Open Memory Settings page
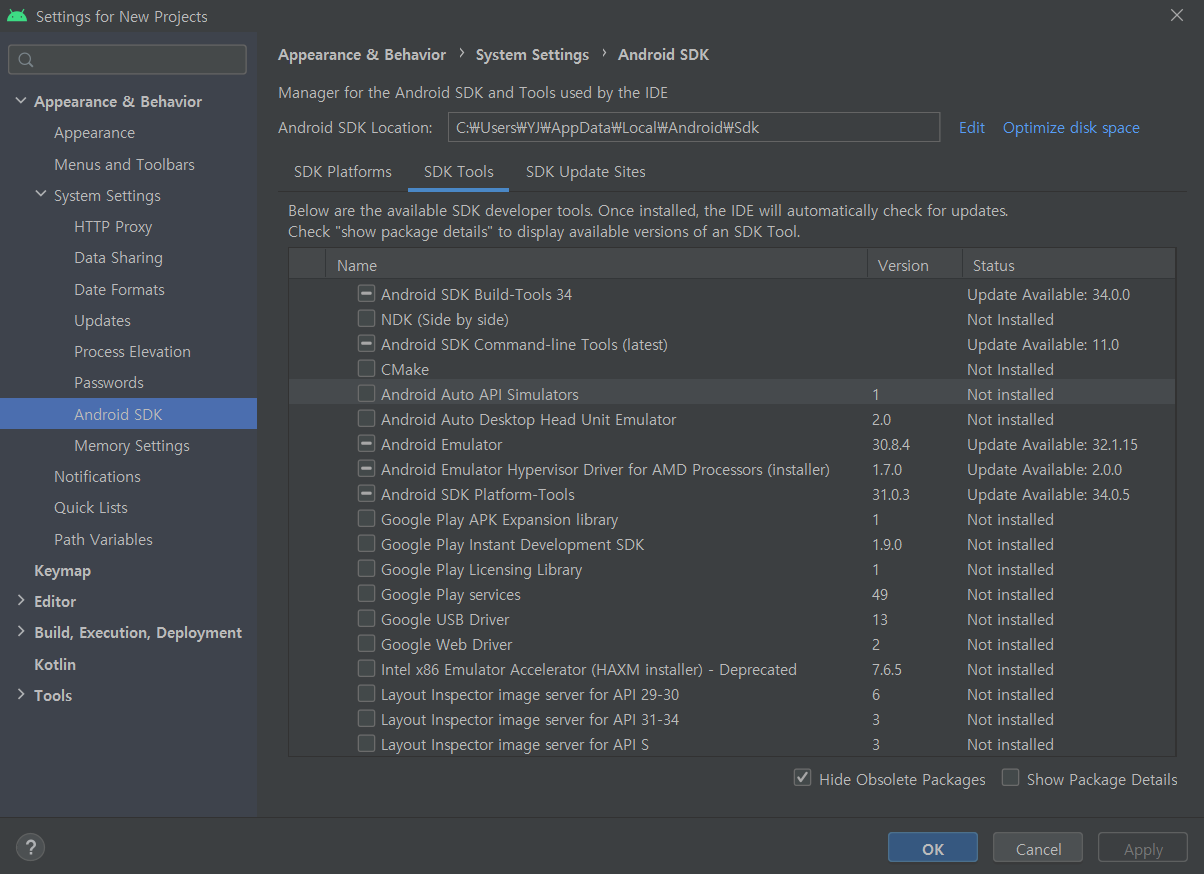The image size is (1204, 874). pyautogui.click(x=131, y=445)
